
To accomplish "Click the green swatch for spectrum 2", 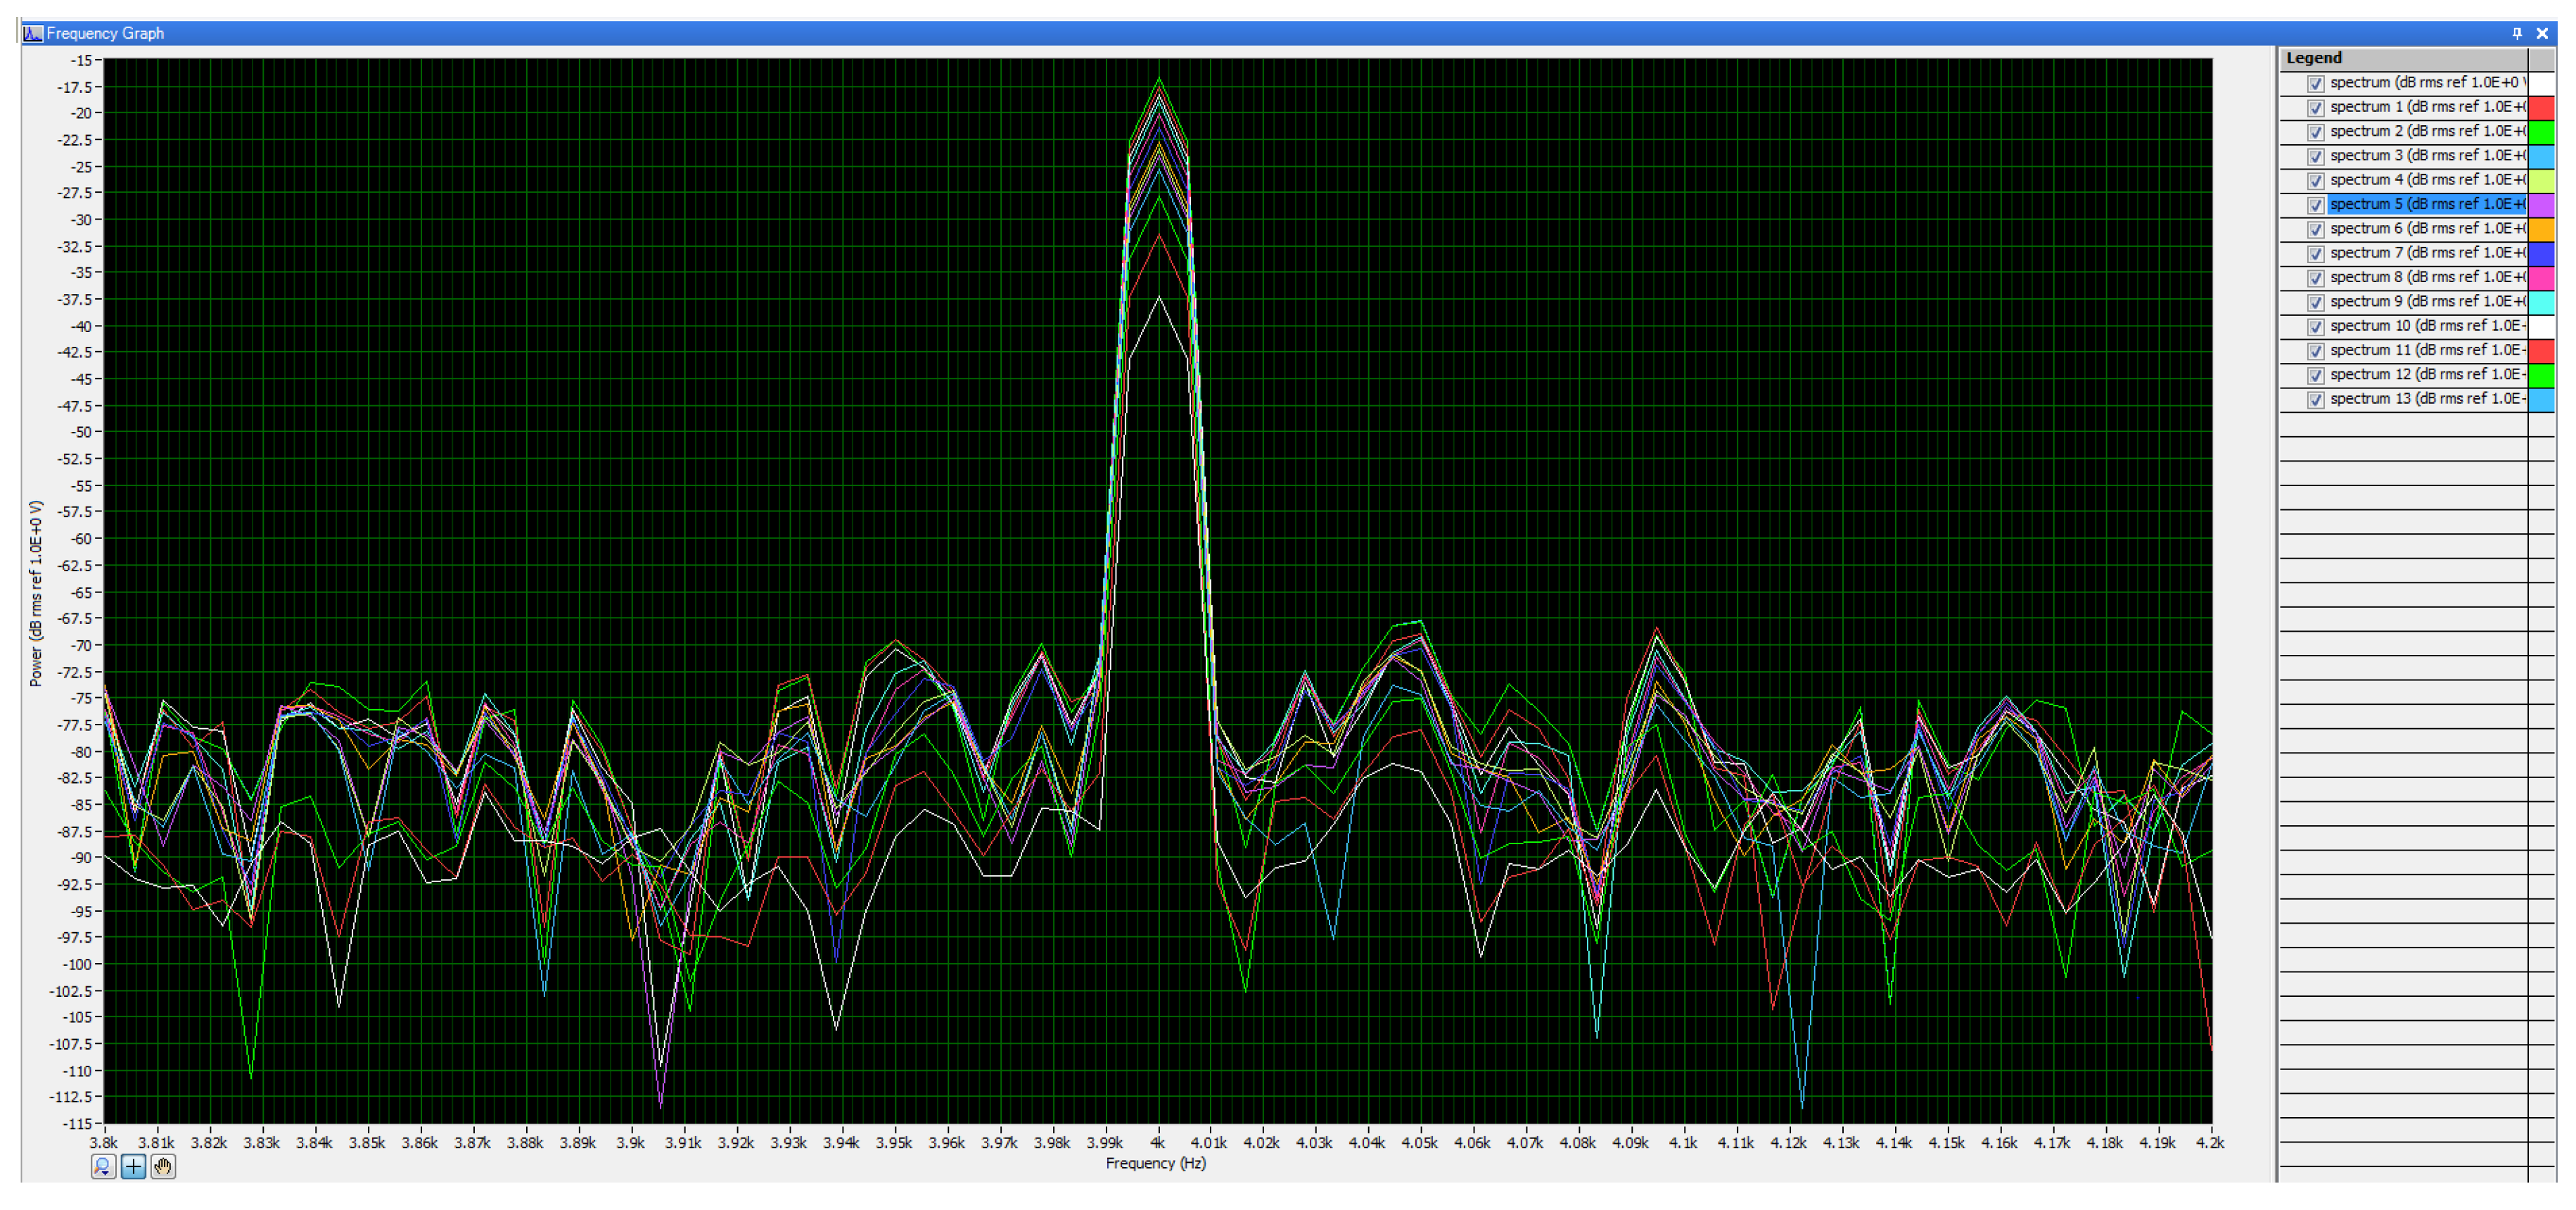I will tap(2541, 132).
